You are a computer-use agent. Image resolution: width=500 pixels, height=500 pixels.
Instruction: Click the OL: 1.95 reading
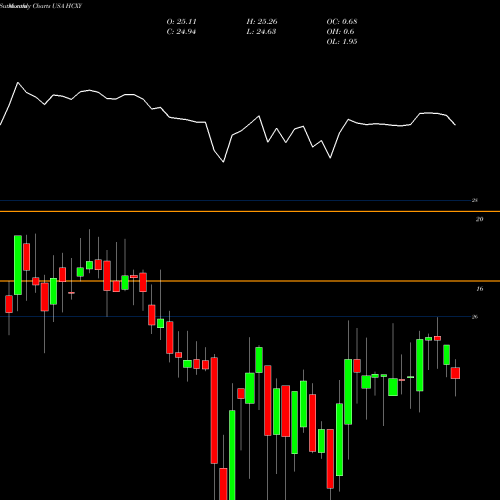tap(342, 42)
